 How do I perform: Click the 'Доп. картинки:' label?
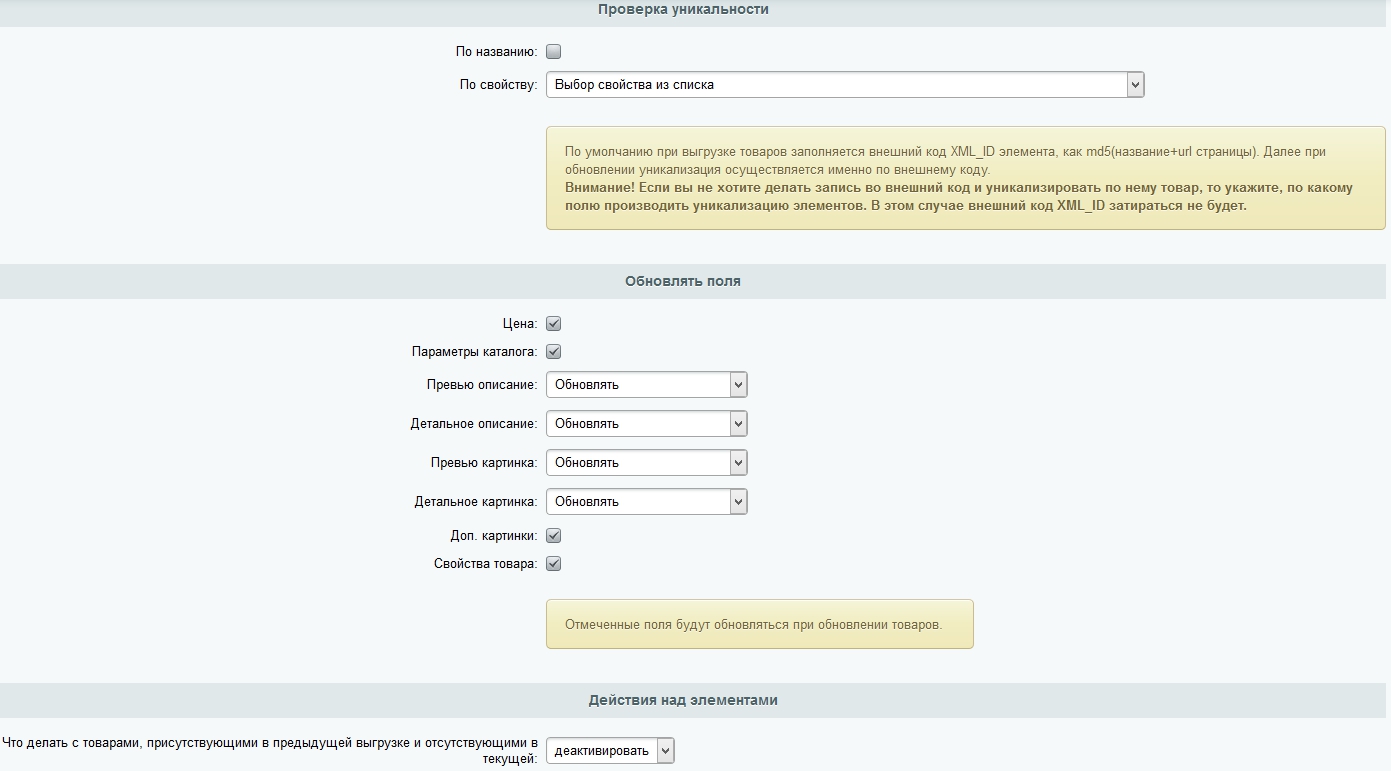click(494, 536)
